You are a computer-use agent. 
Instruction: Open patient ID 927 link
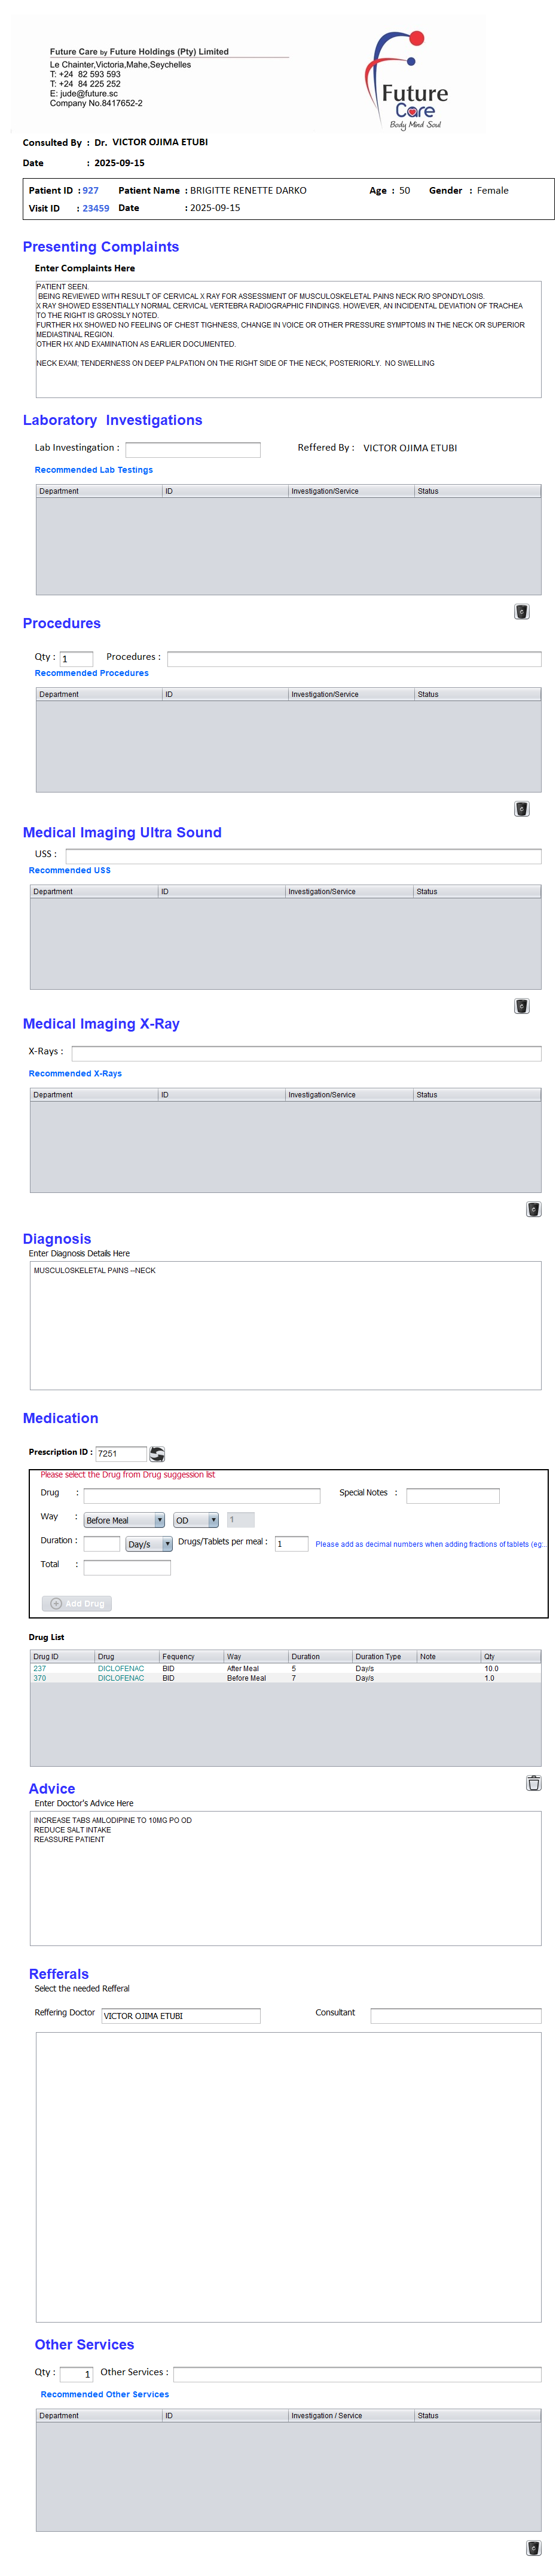click(x=91, y=190)
